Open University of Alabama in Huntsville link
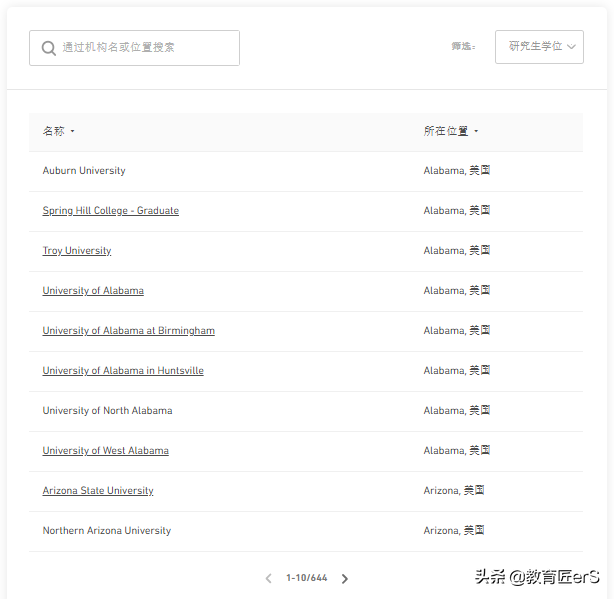 click(x=123, y=370)
